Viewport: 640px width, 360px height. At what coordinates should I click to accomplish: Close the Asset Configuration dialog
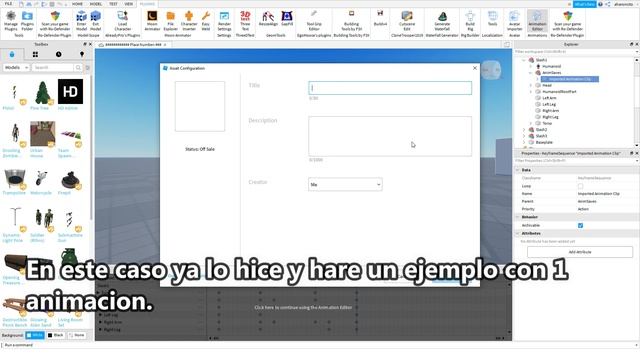475,68
